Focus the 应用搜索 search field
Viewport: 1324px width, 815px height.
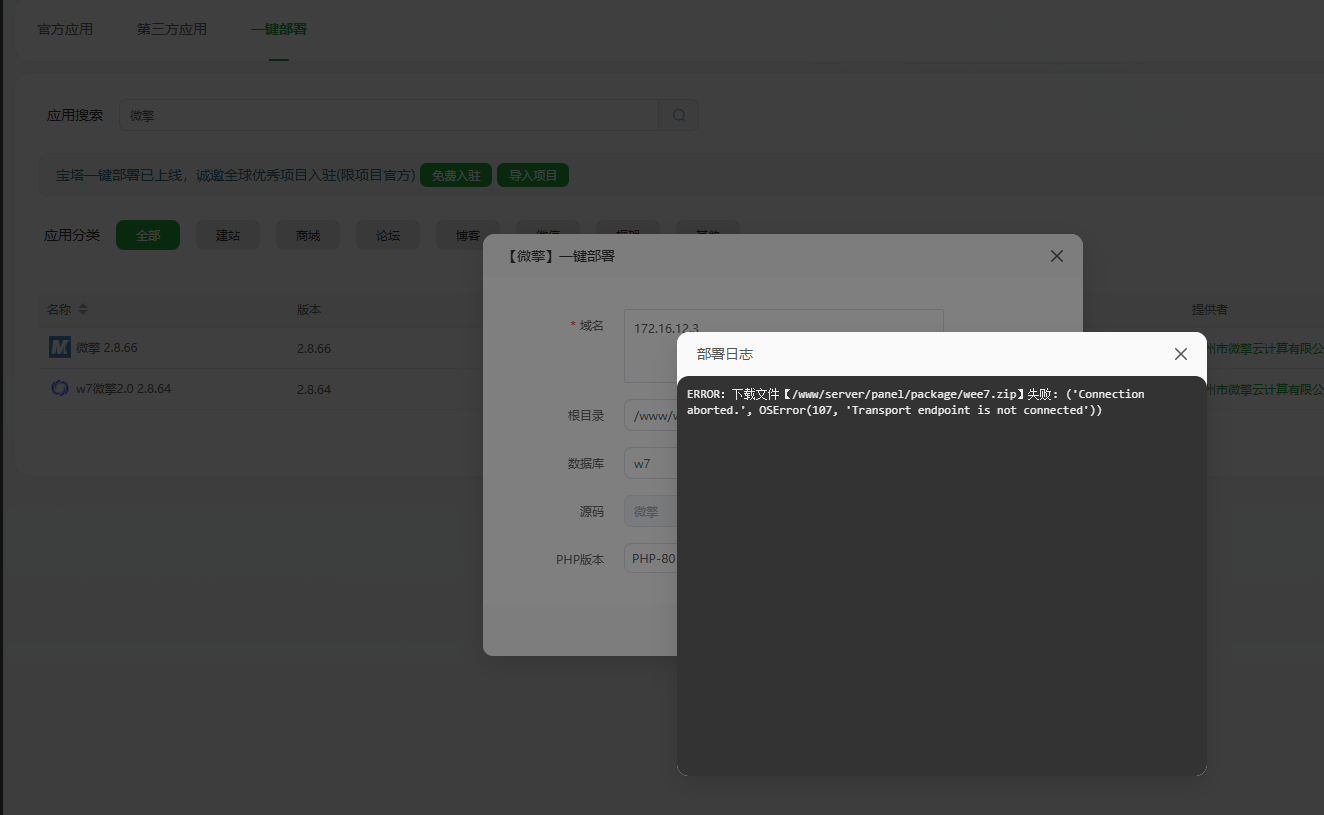click(389, 115)
